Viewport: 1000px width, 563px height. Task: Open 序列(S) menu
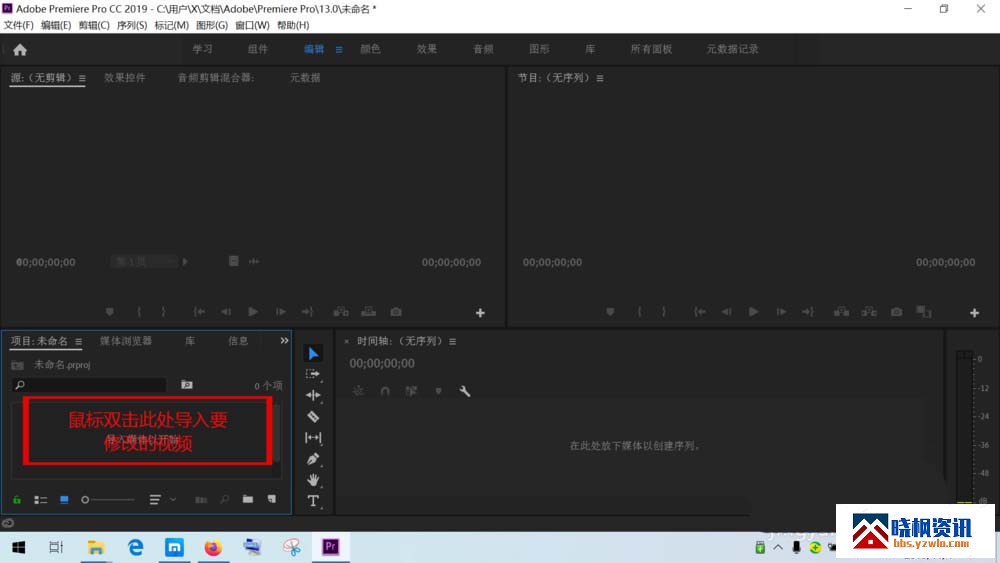click(131, 26)
